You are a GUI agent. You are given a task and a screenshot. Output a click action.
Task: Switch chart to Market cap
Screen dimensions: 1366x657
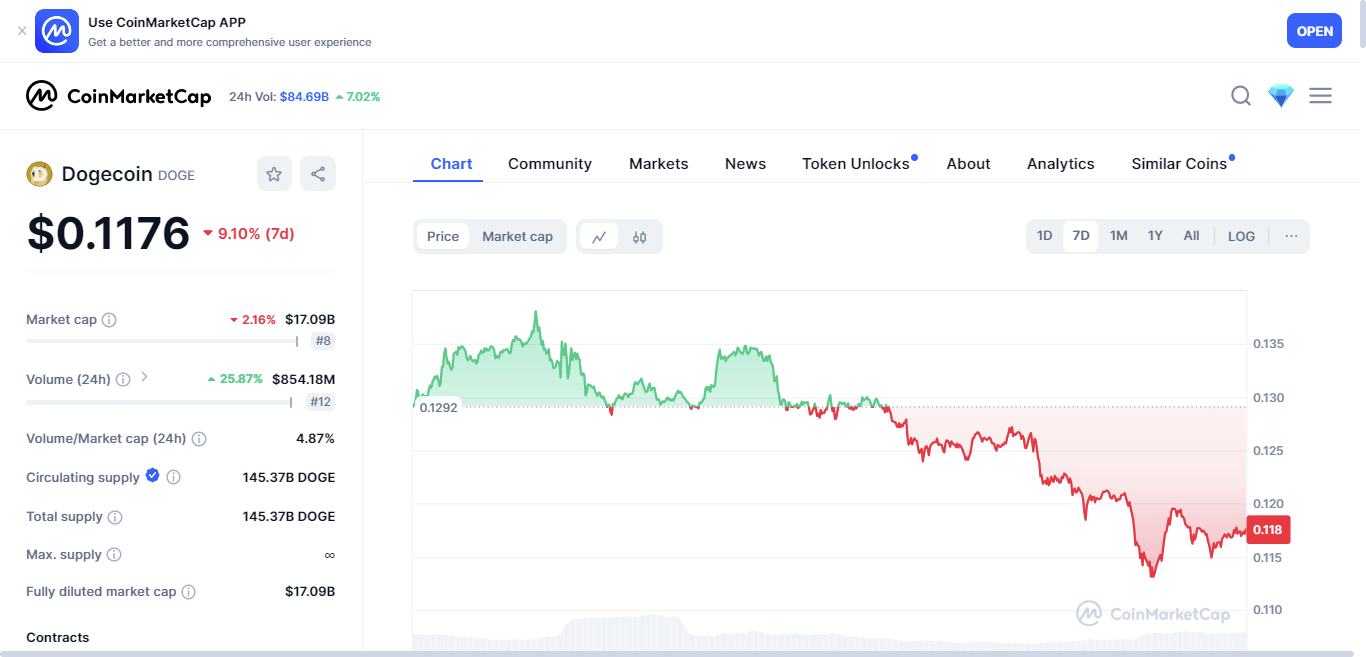click(x=517, y=237)
